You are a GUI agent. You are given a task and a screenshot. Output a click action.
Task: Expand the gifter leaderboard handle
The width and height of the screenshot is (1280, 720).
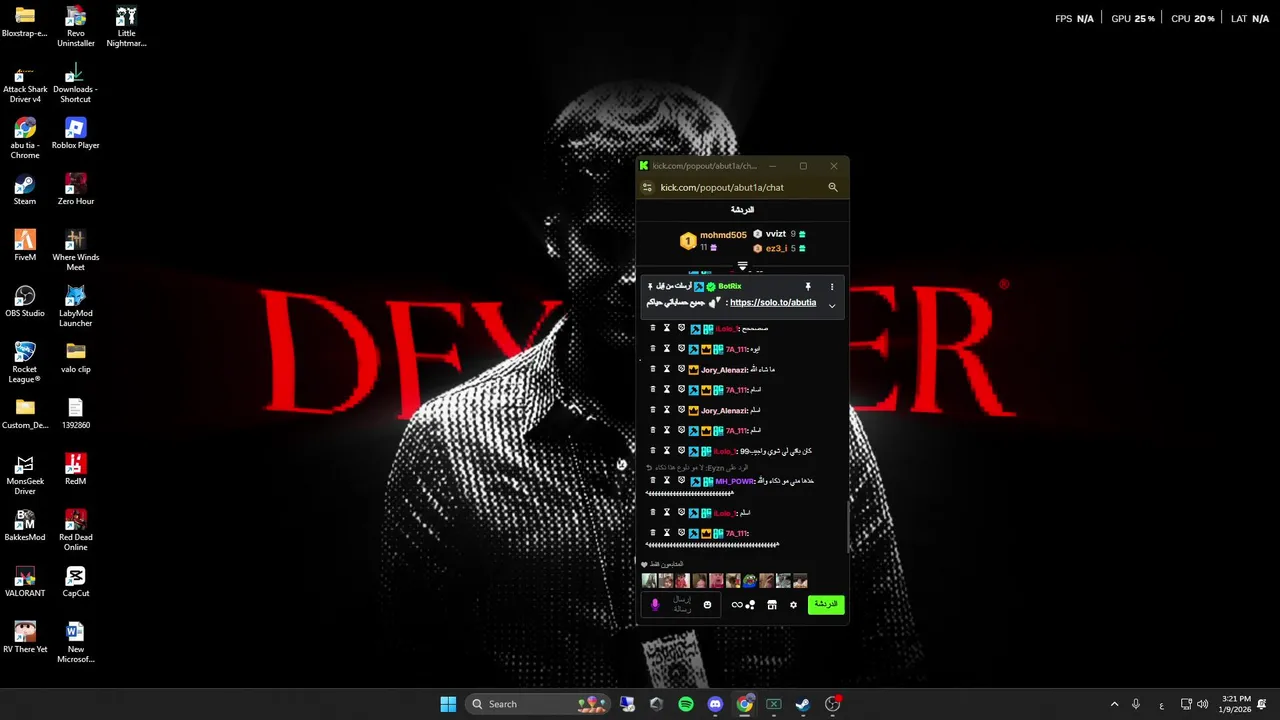[742, 267]
